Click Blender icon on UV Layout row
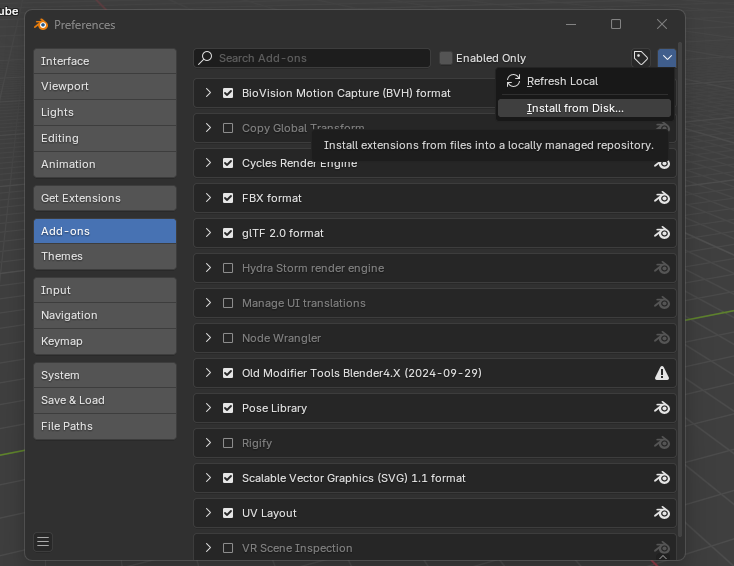Screen dimensions: 734x566 [x=661, y=513]
